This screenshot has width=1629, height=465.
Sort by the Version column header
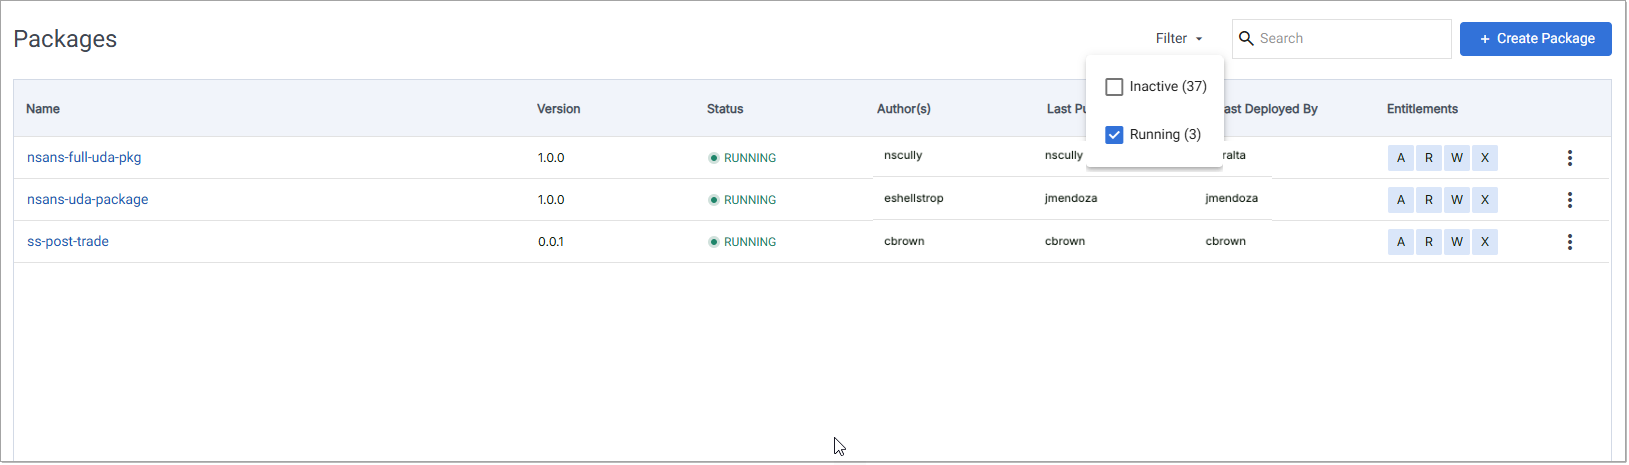[558, 109]
